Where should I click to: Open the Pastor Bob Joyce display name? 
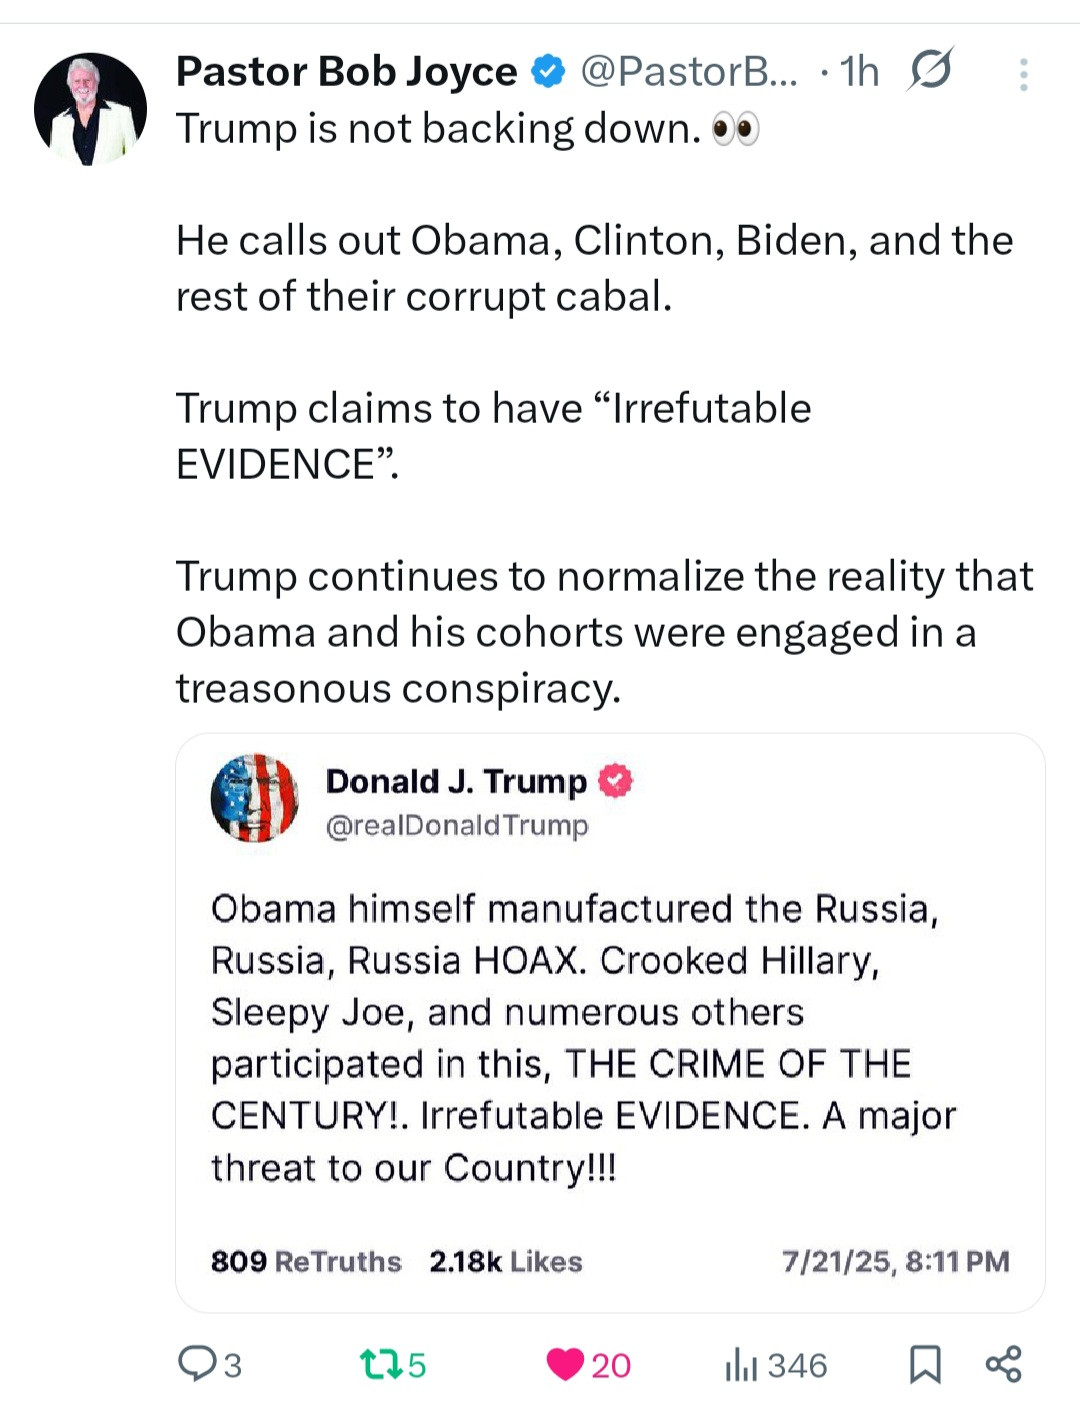[x=346, y=71]
